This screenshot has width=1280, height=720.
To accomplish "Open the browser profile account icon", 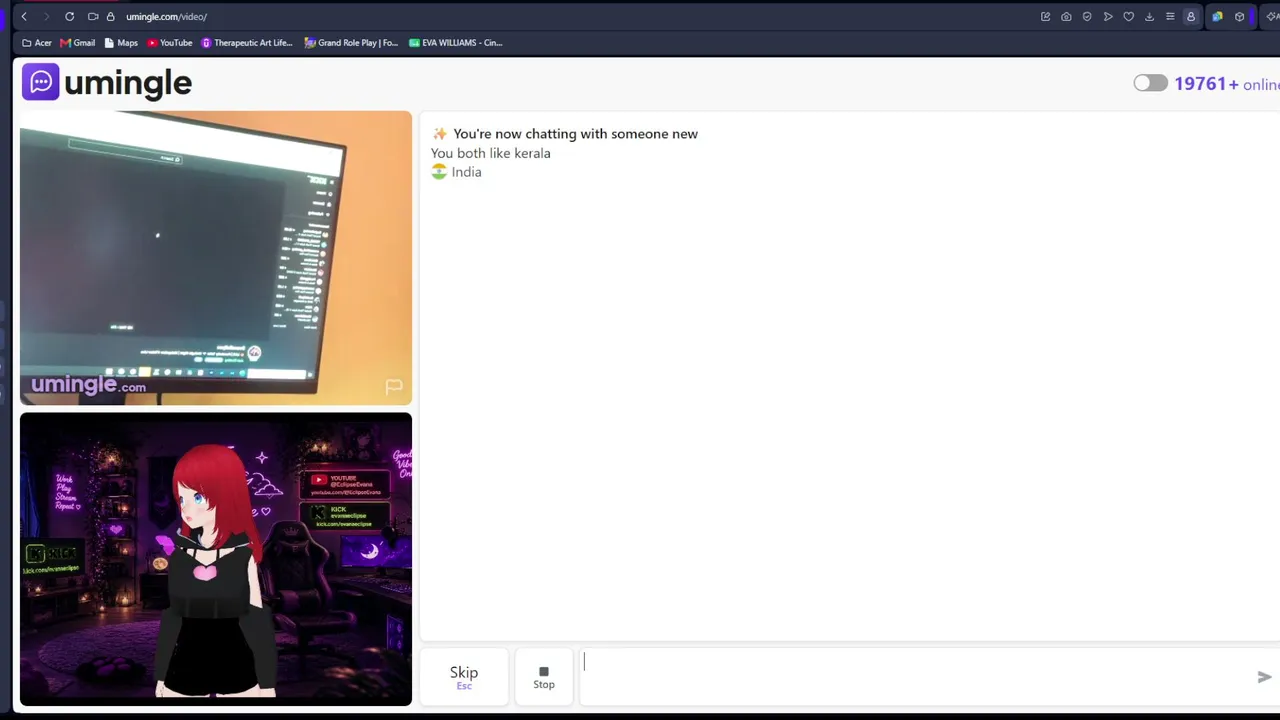I will coord(1191,17).
